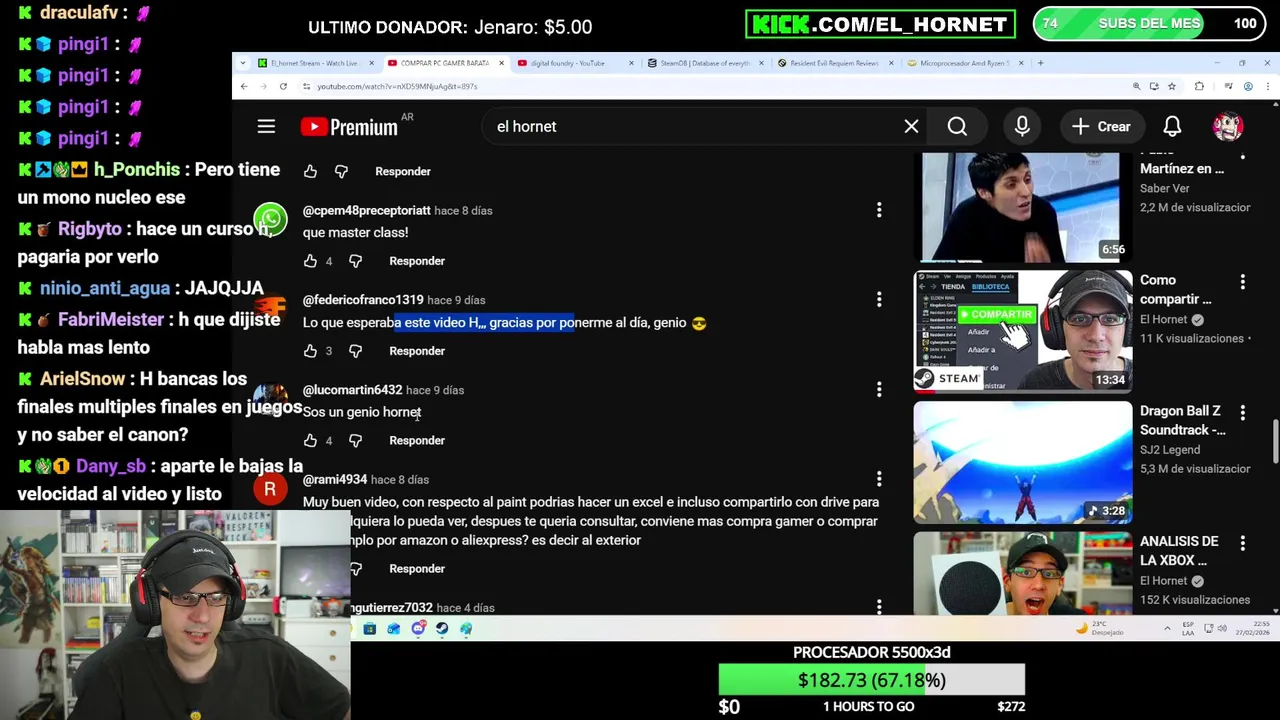Switch to the COMPRAR PC GAMER BARATA tab
This screenshot has height=720, width=1280.
click(x=444, y=63)
